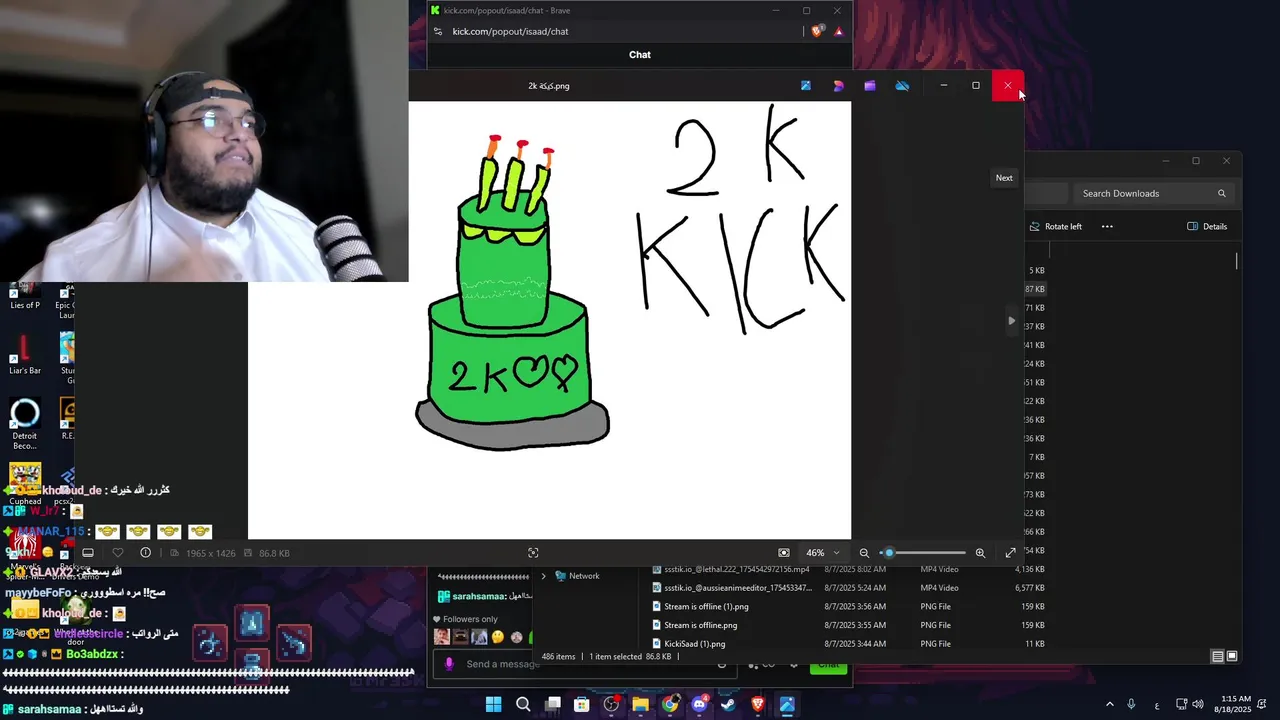The width and height of the screenshot is (1280, 720).
Task: Click Rotate left in Explorer toolbar
Action: coord(1055,226)
